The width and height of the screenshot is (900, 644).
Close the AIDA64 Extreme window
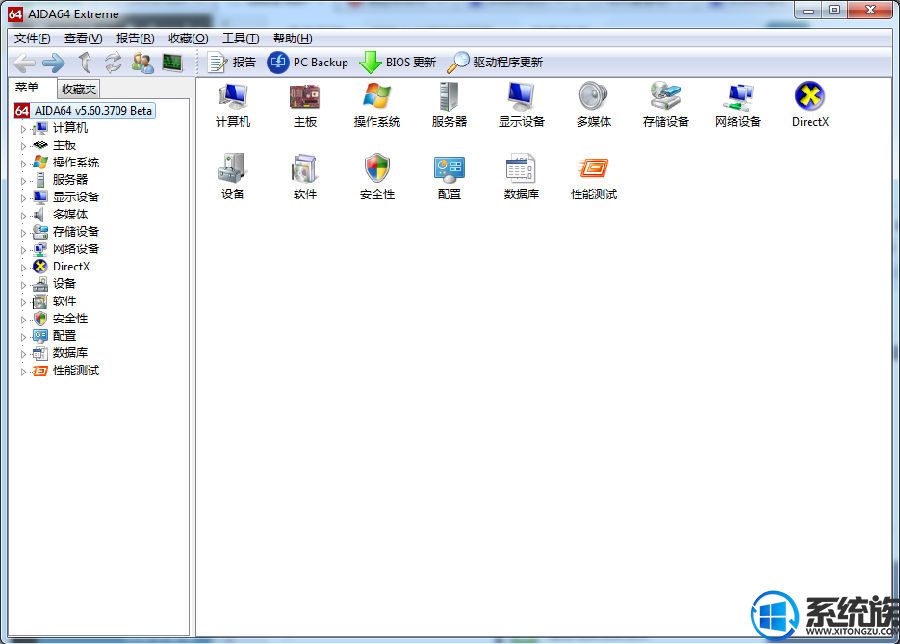tap(870, 10)
